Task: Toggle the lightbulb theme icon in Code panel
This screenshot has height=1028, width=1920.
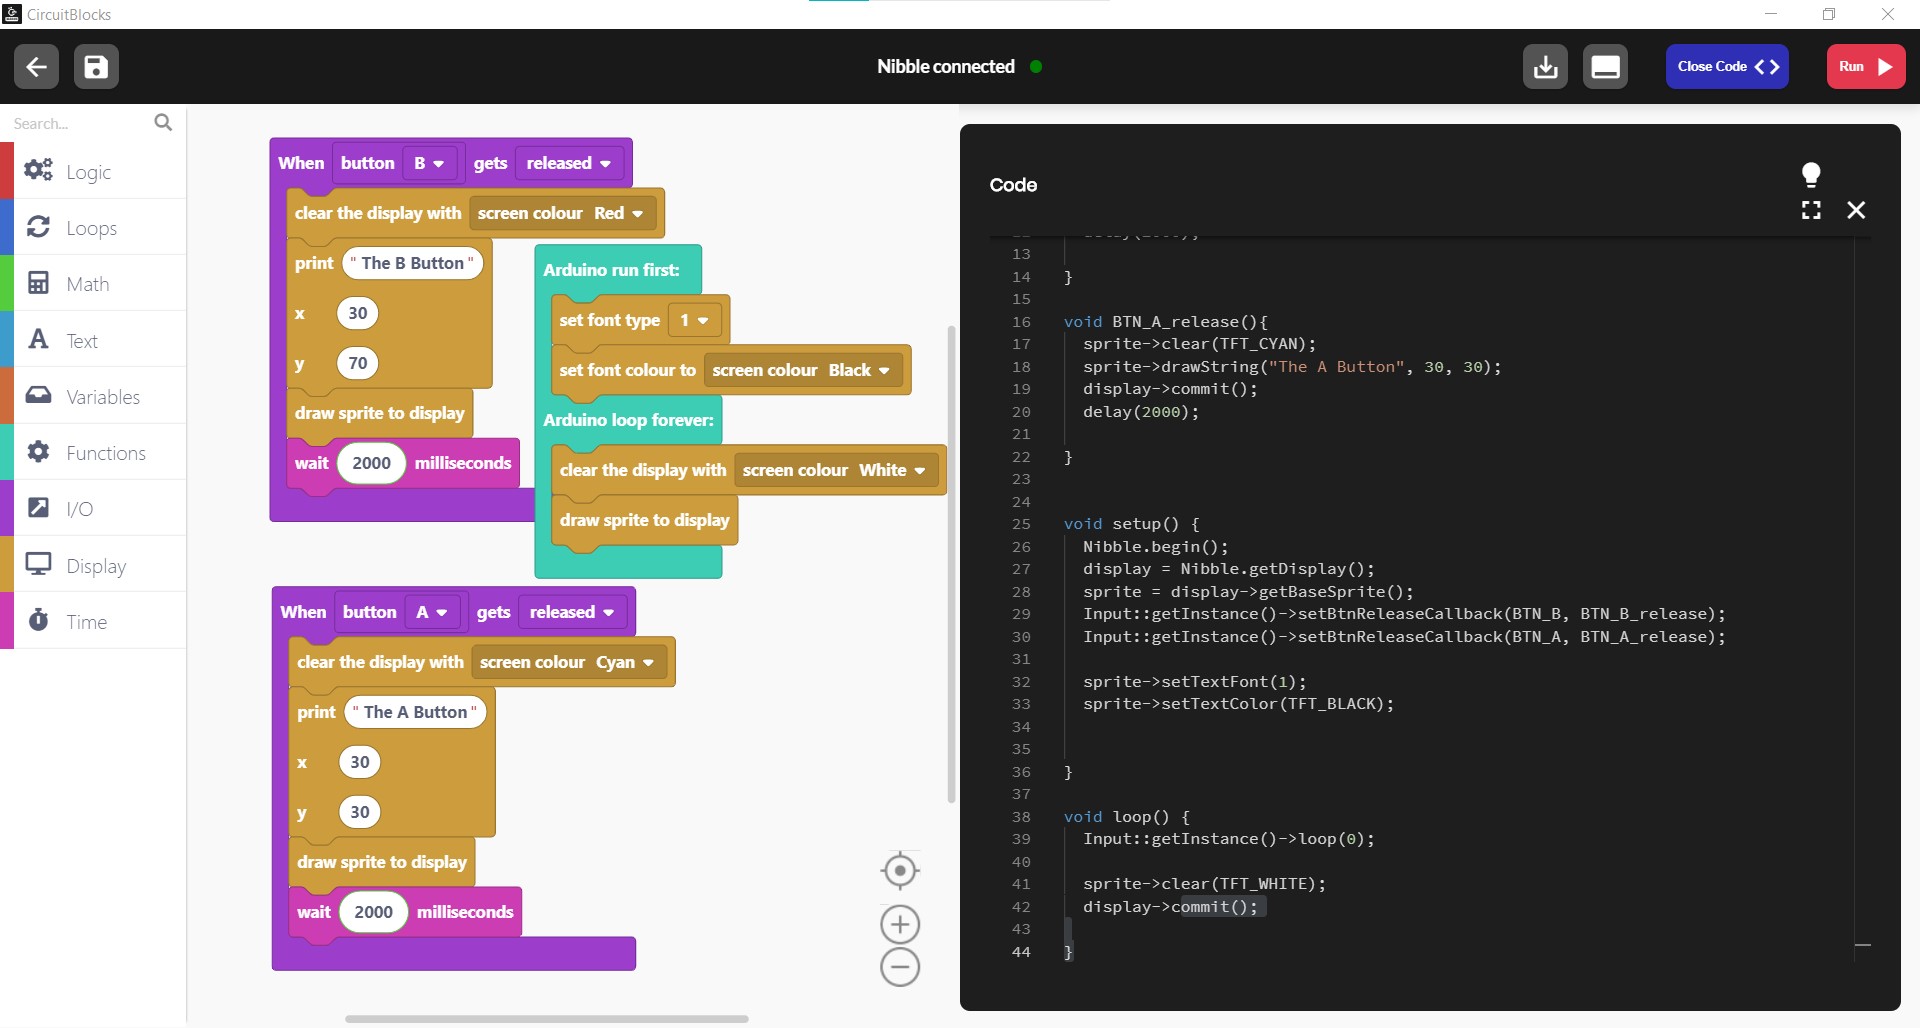Action: coord(1811,175)
